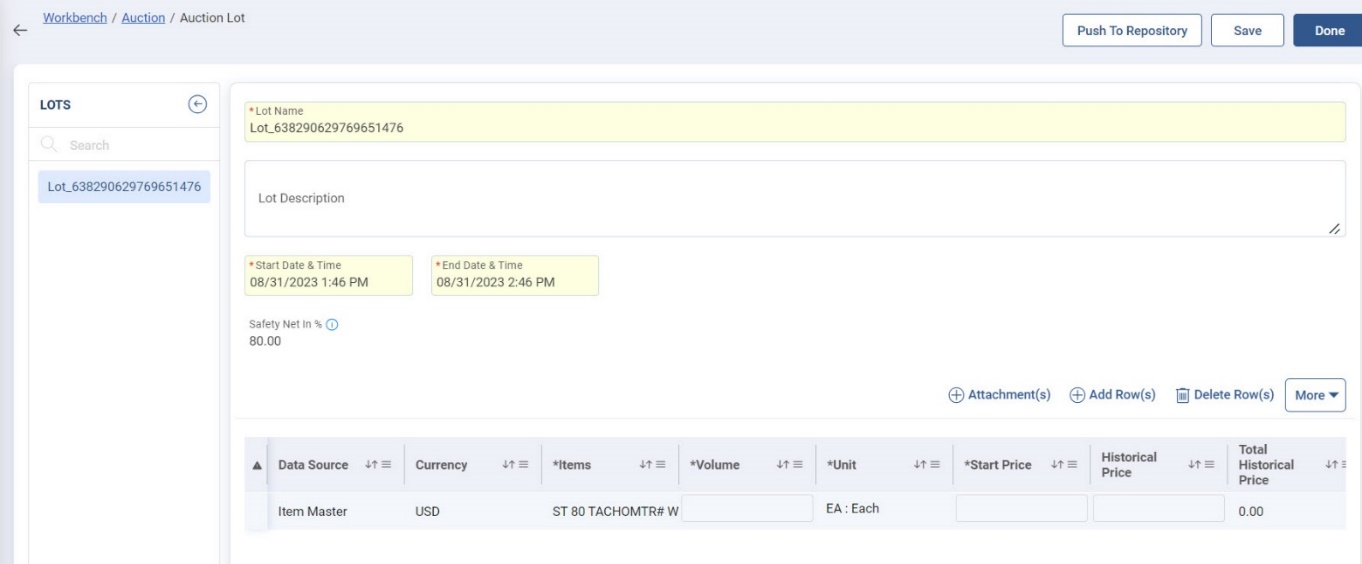
Task: Expand the More dropdown menu
Action: (1314, 395)
